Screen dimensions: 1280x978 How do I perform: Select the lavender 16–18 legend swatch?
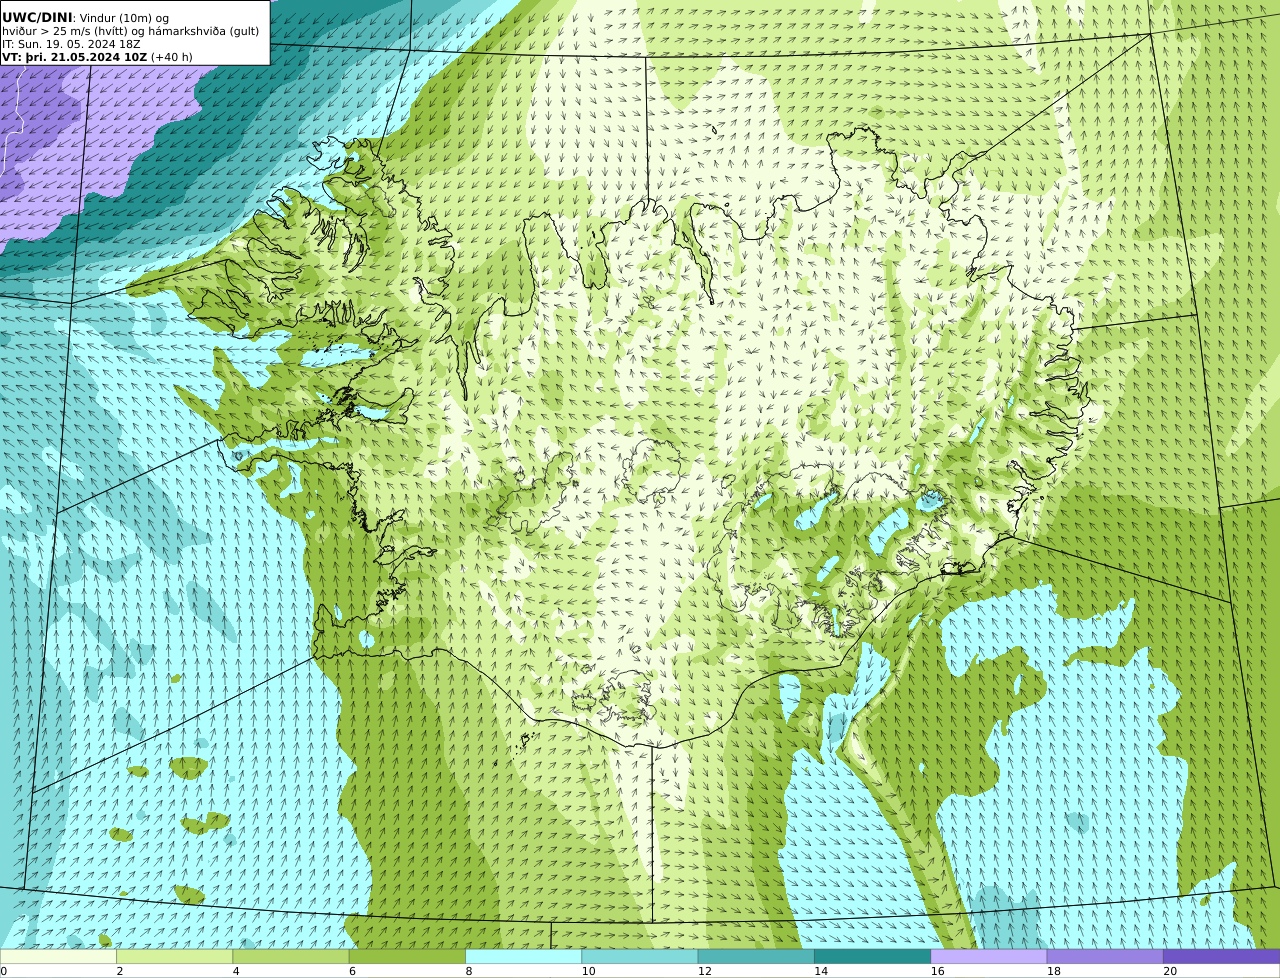[988, 956]
